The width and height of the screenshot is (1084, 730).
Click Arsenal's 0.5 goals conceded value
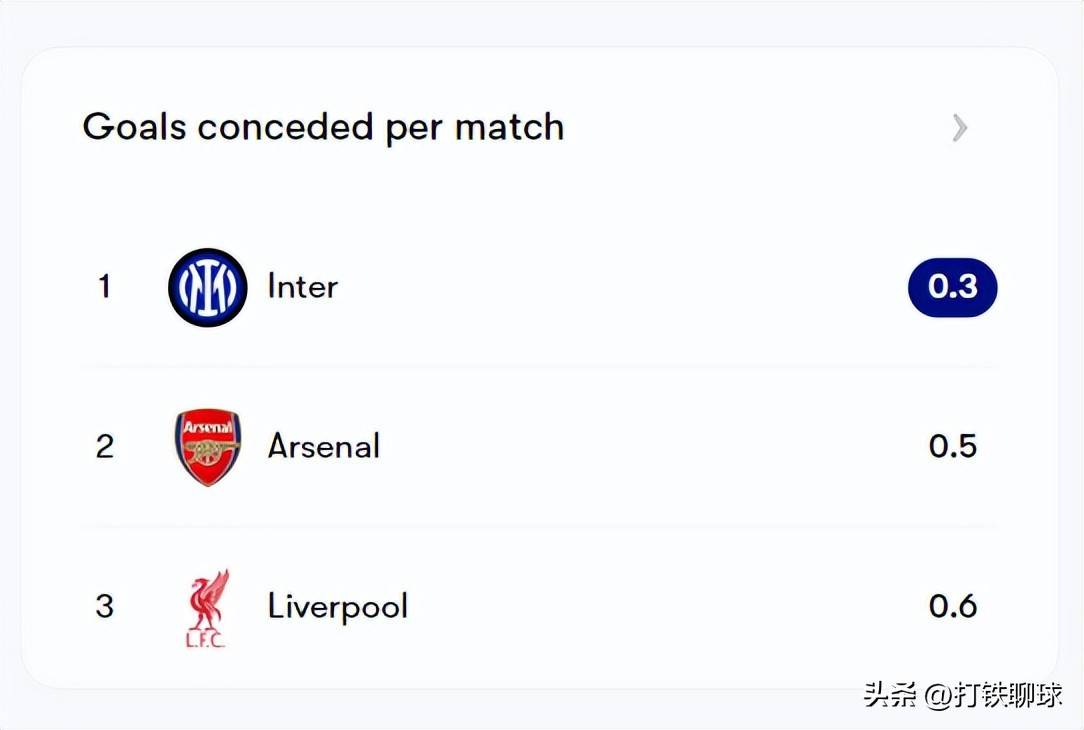point(953,446)
